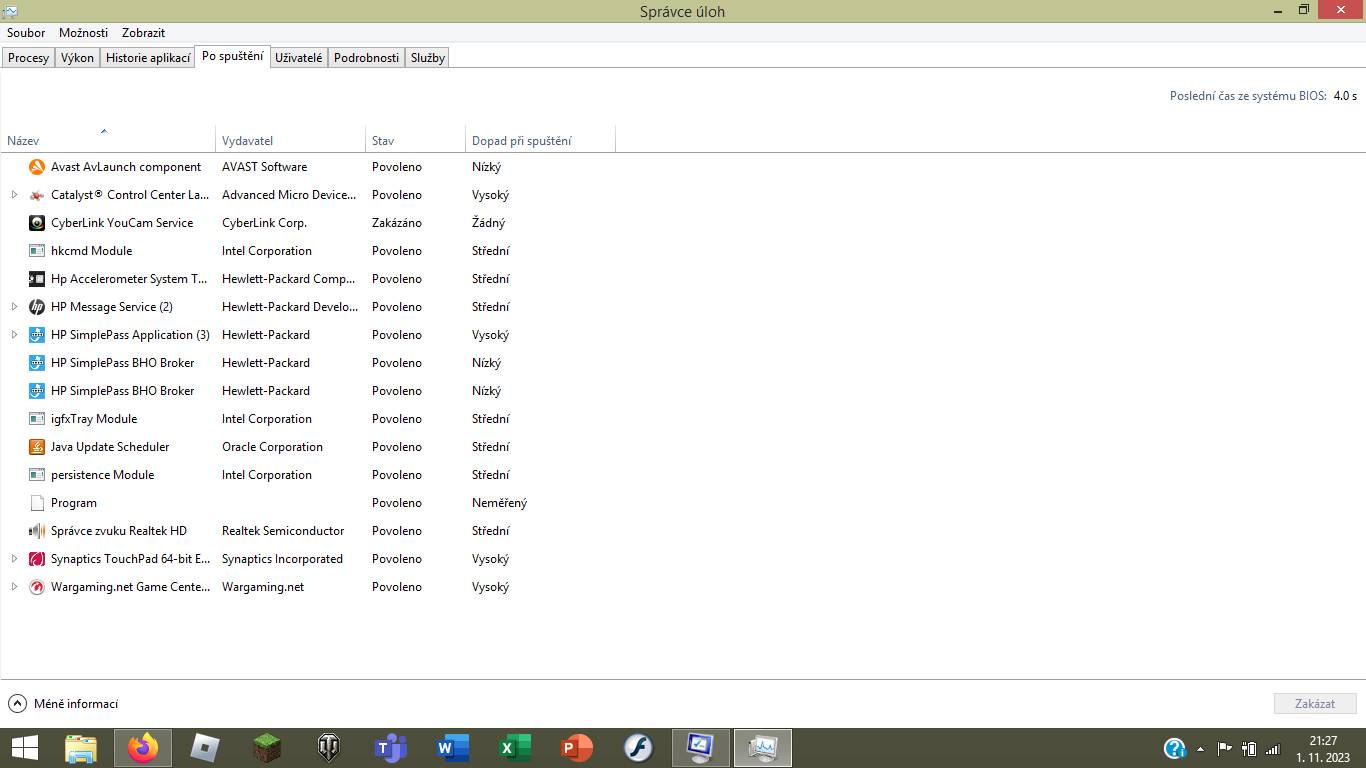This screenshot has height=768, width=1366.
Task: Click the Wargaming.net Game Center icon
Action: pos(37,587)
